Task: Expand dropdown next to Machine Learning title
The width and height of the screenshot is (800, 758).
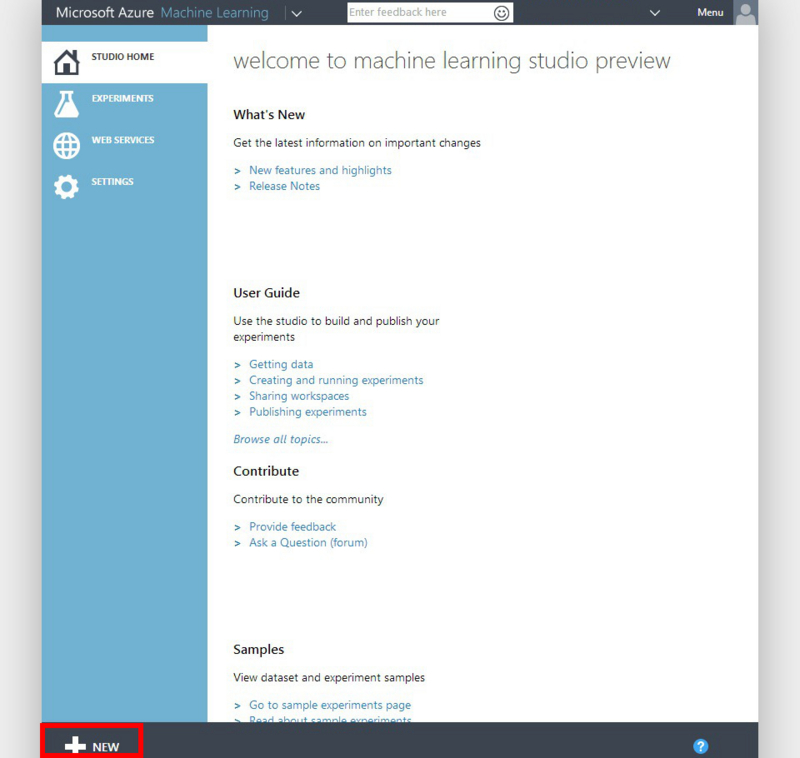Action: [x=296, y=14]
